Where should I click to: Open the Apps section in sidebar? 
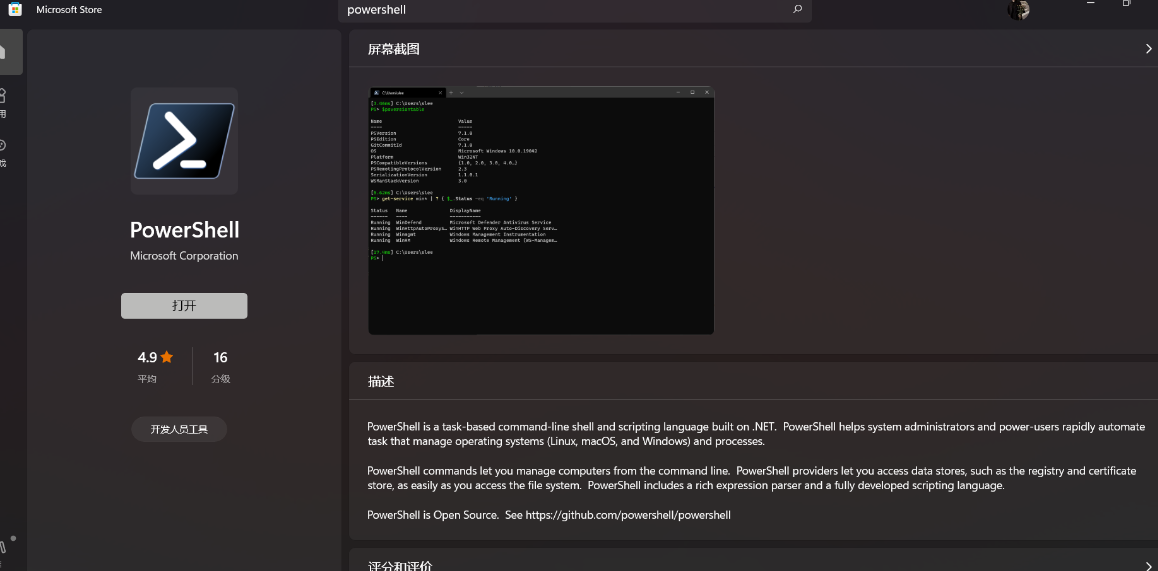pyautogui.click(x=3, y=102)
